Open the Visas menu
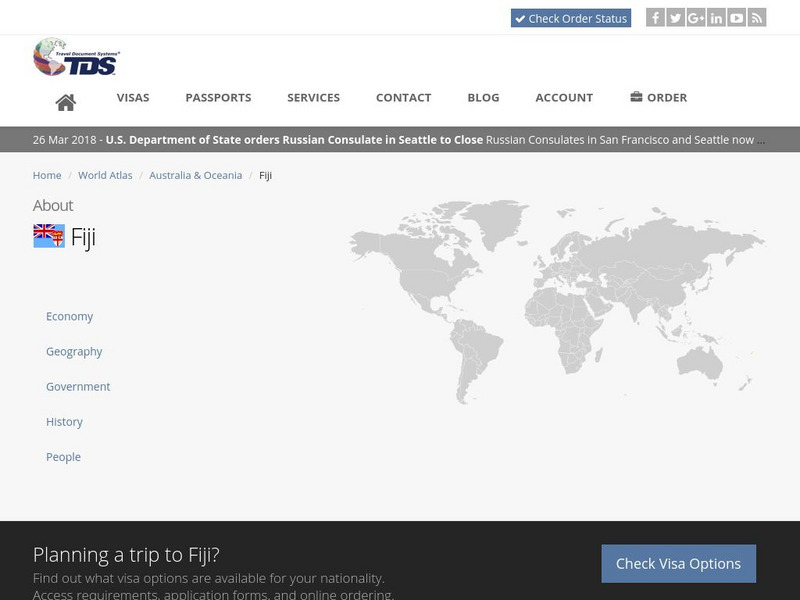The image size is (800, 600). [133, 97]
